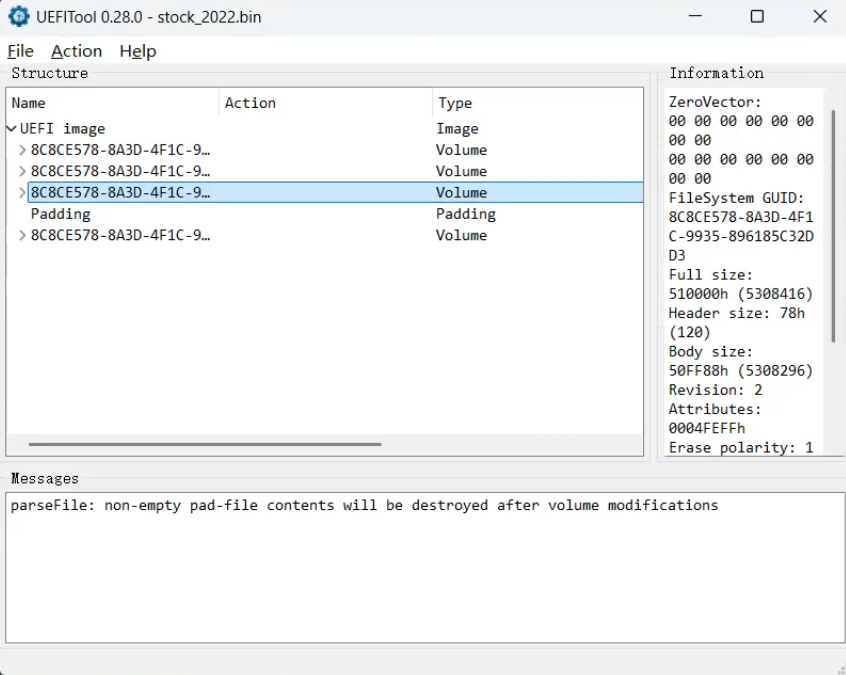Click the Type column header
Image resolution: width=846 pixels, height=675 pixels.
[x=538, y=103]
